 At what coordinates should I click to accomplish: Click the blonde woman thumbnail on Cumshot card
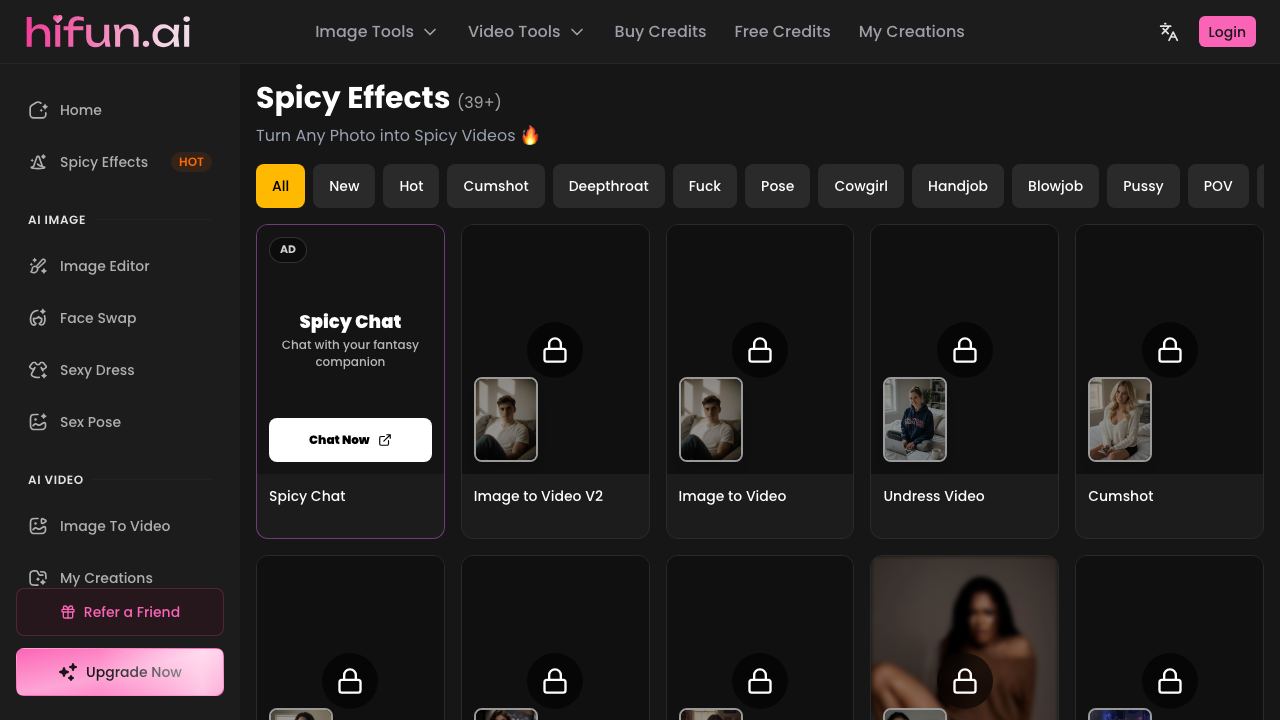1120,419
